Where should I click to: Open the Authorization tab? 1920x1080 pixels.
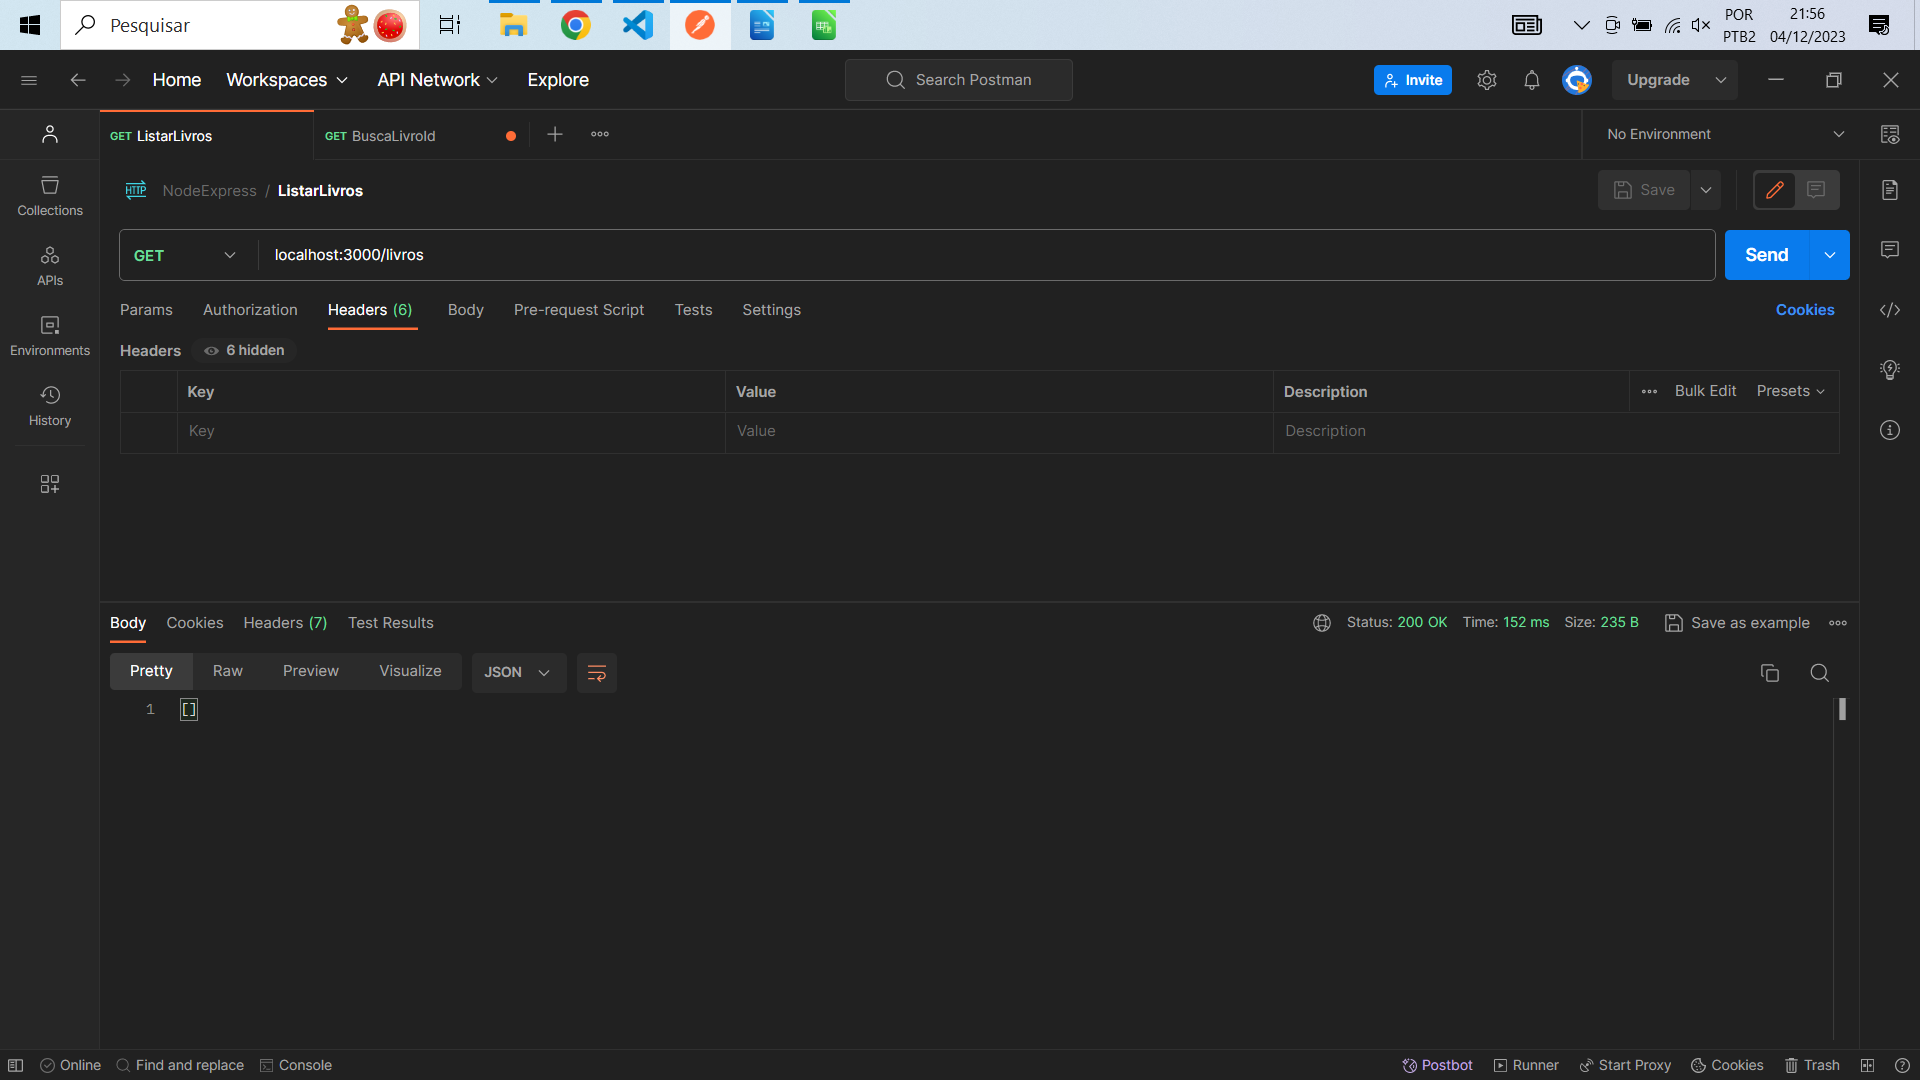point(250,310)
